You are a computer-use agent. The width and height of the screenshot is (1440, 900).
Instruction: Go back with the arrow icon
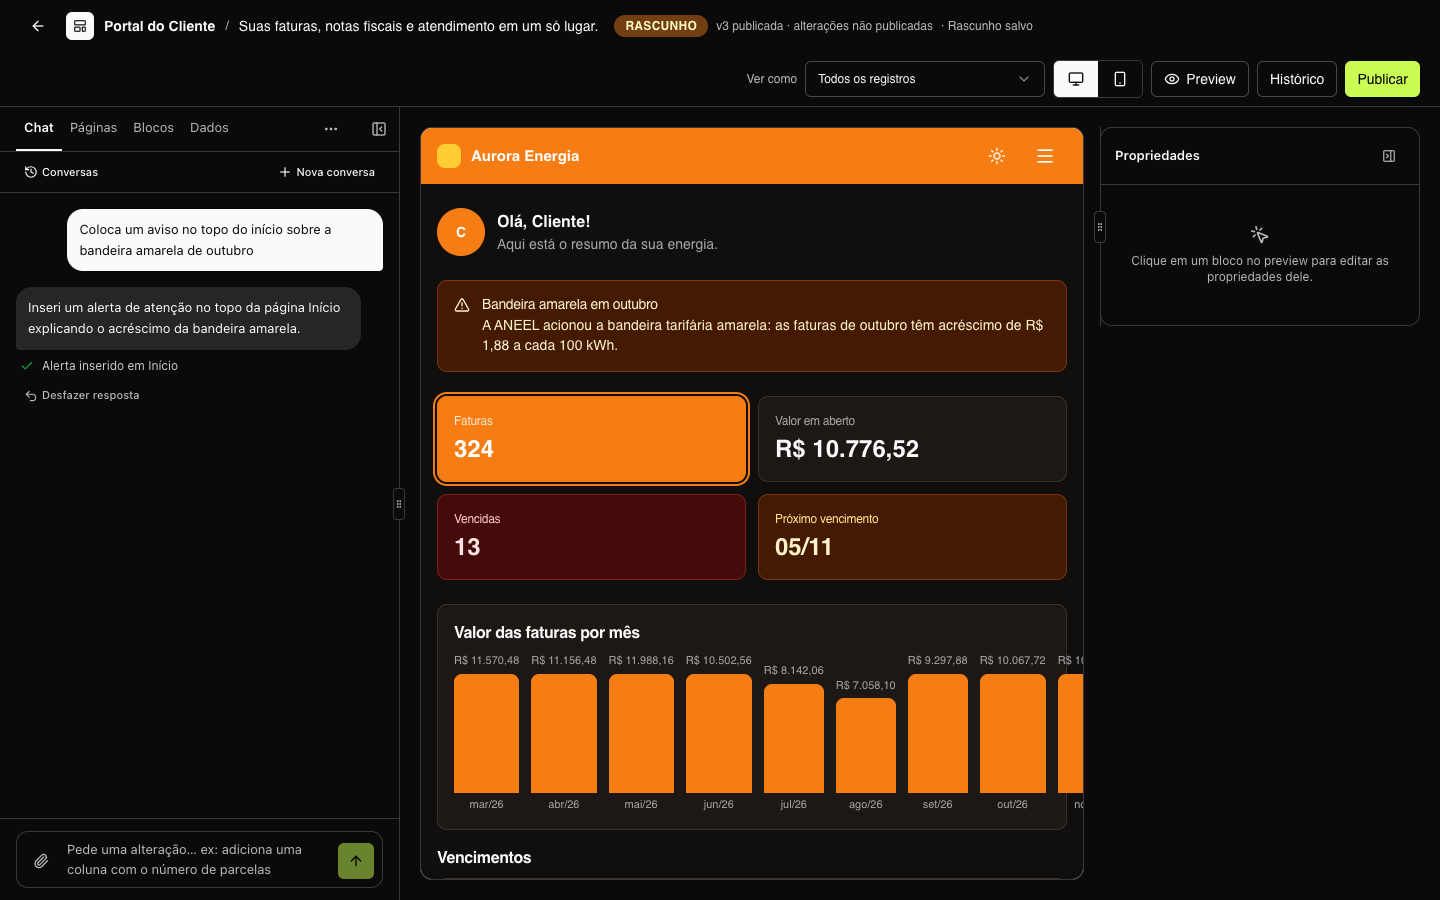(x=38, y=26)
